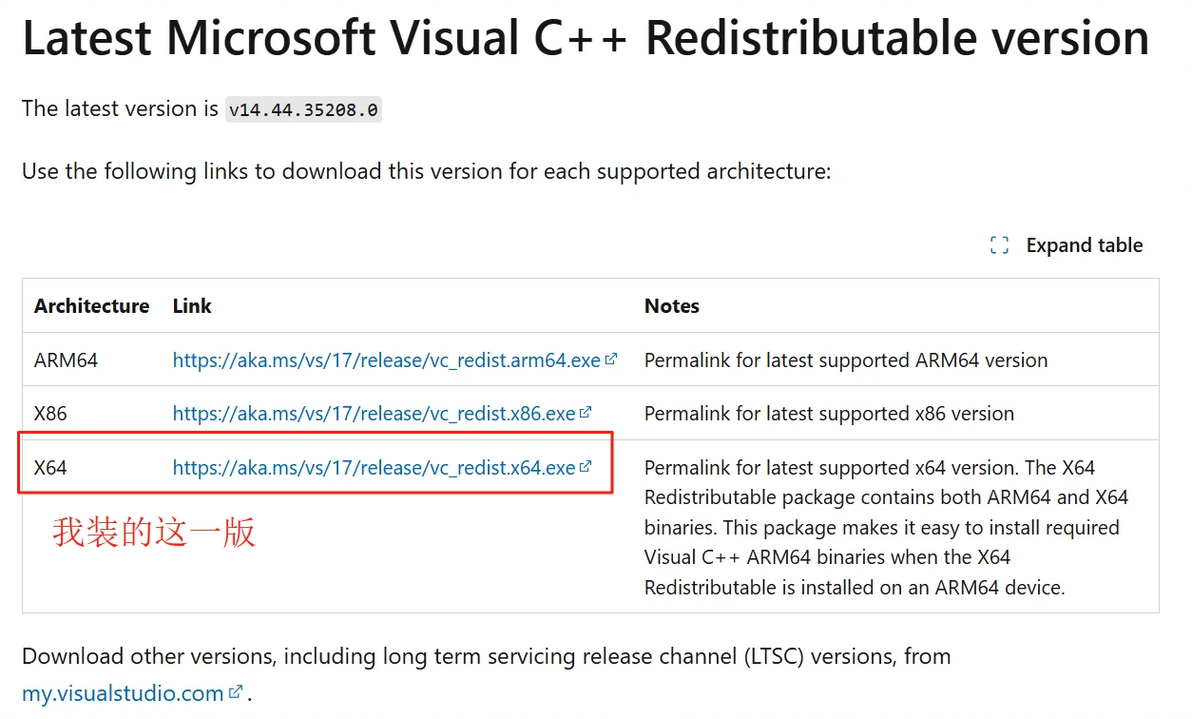This screenshot has height=719, width=1192.
Task: Click external-link icon after x86 exe link
Action: pyautogui.click(x=586, y=413)
